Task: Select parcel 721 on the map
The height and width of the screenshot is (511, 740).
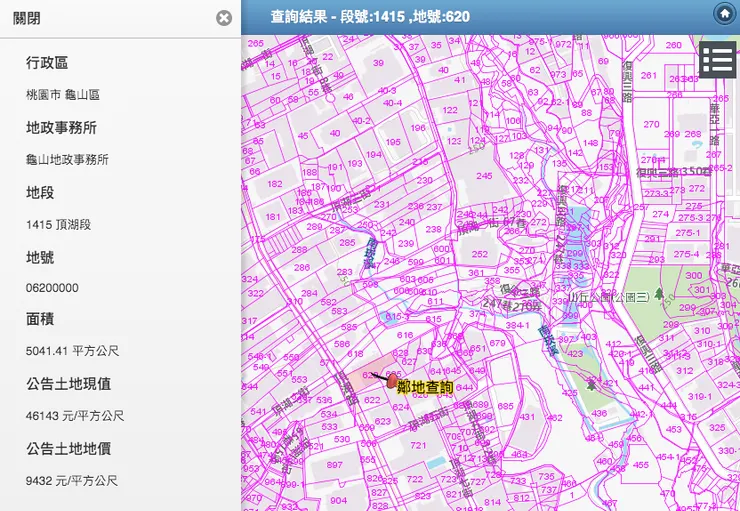Action: coord(418,445)
